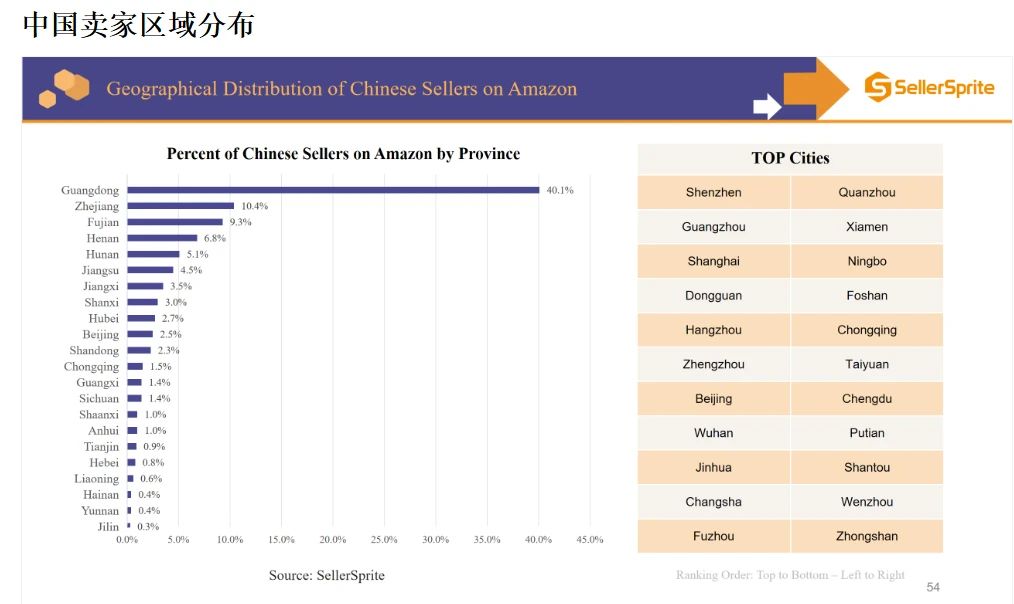The height and width of the screenshot is (604, 1014).
Task: Select the Zhongshan table cell
Action: (x=867, y=536)
